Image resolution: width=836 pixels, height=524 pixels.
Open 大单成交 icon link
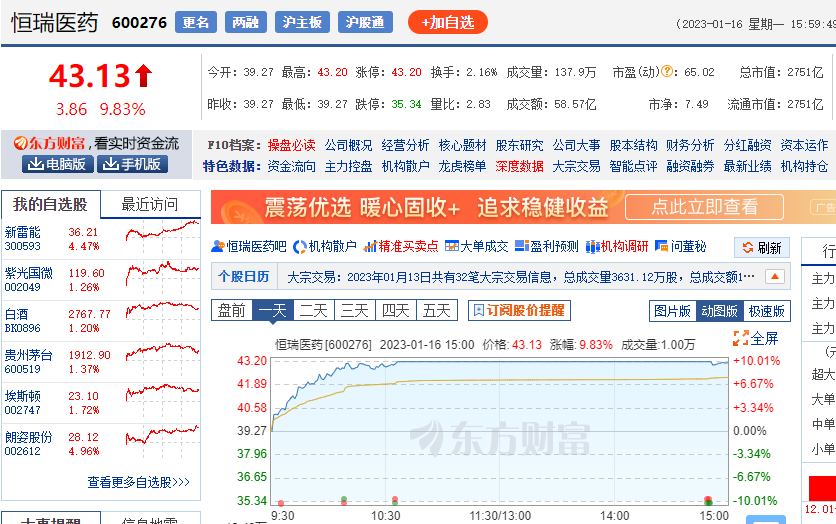pos(476,246)
